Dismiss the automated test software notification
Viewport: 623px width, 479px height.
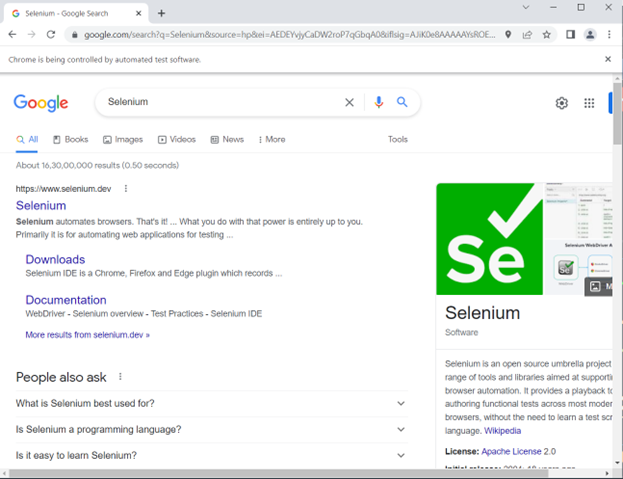pos(608,59)
